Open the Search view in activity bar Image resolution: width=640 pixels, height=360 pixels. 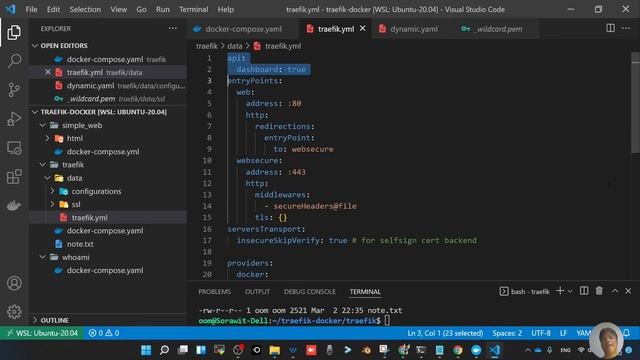(x=14, y=61)
